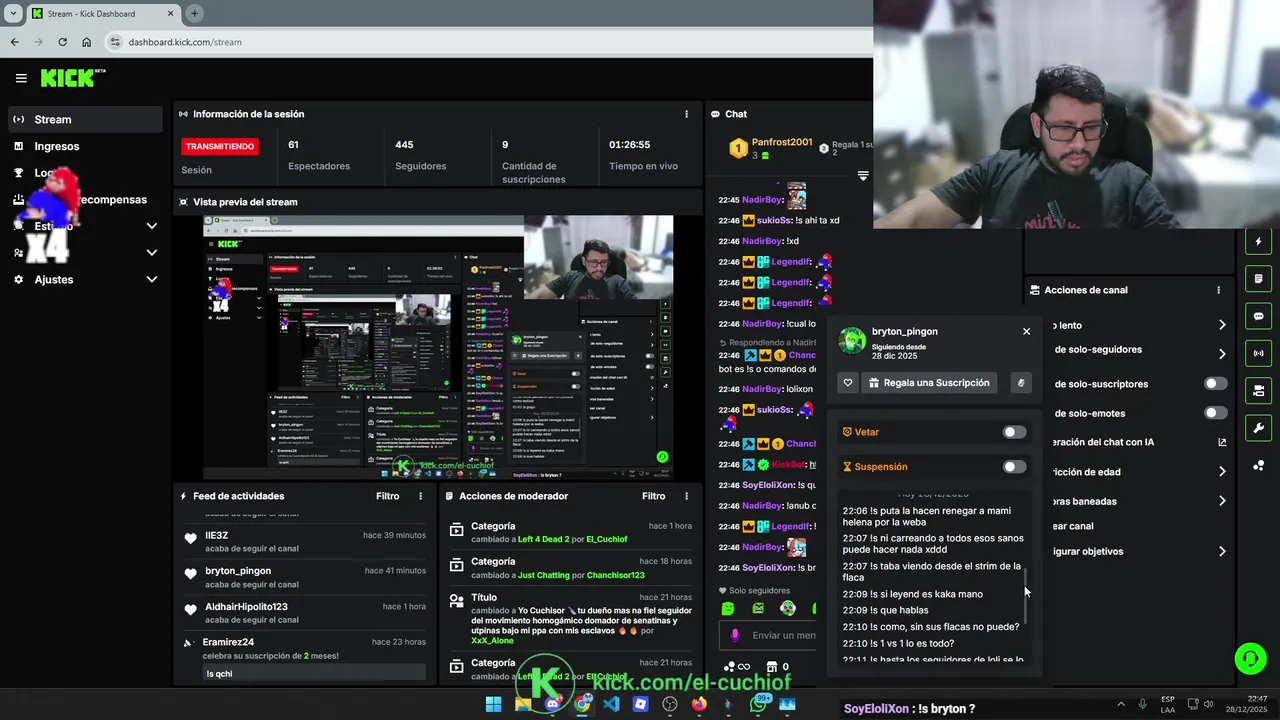This screenshot has height=720, width=1280.
Task: Open external link icon for chat con IA
Action: point(1222,442)
